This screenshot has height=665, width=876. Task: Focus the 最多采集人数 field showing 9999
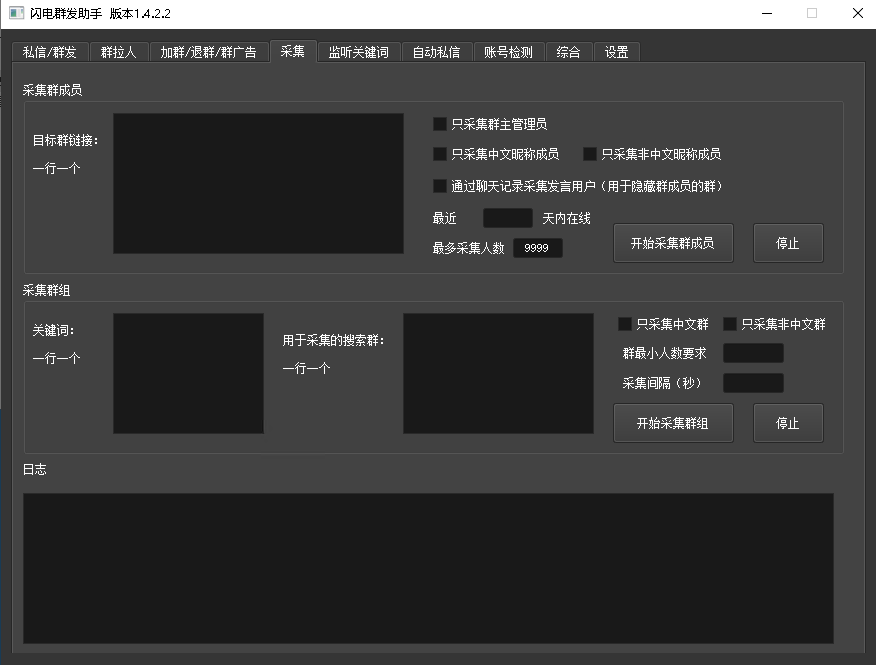pyautogui.click(x=537, y=248)
